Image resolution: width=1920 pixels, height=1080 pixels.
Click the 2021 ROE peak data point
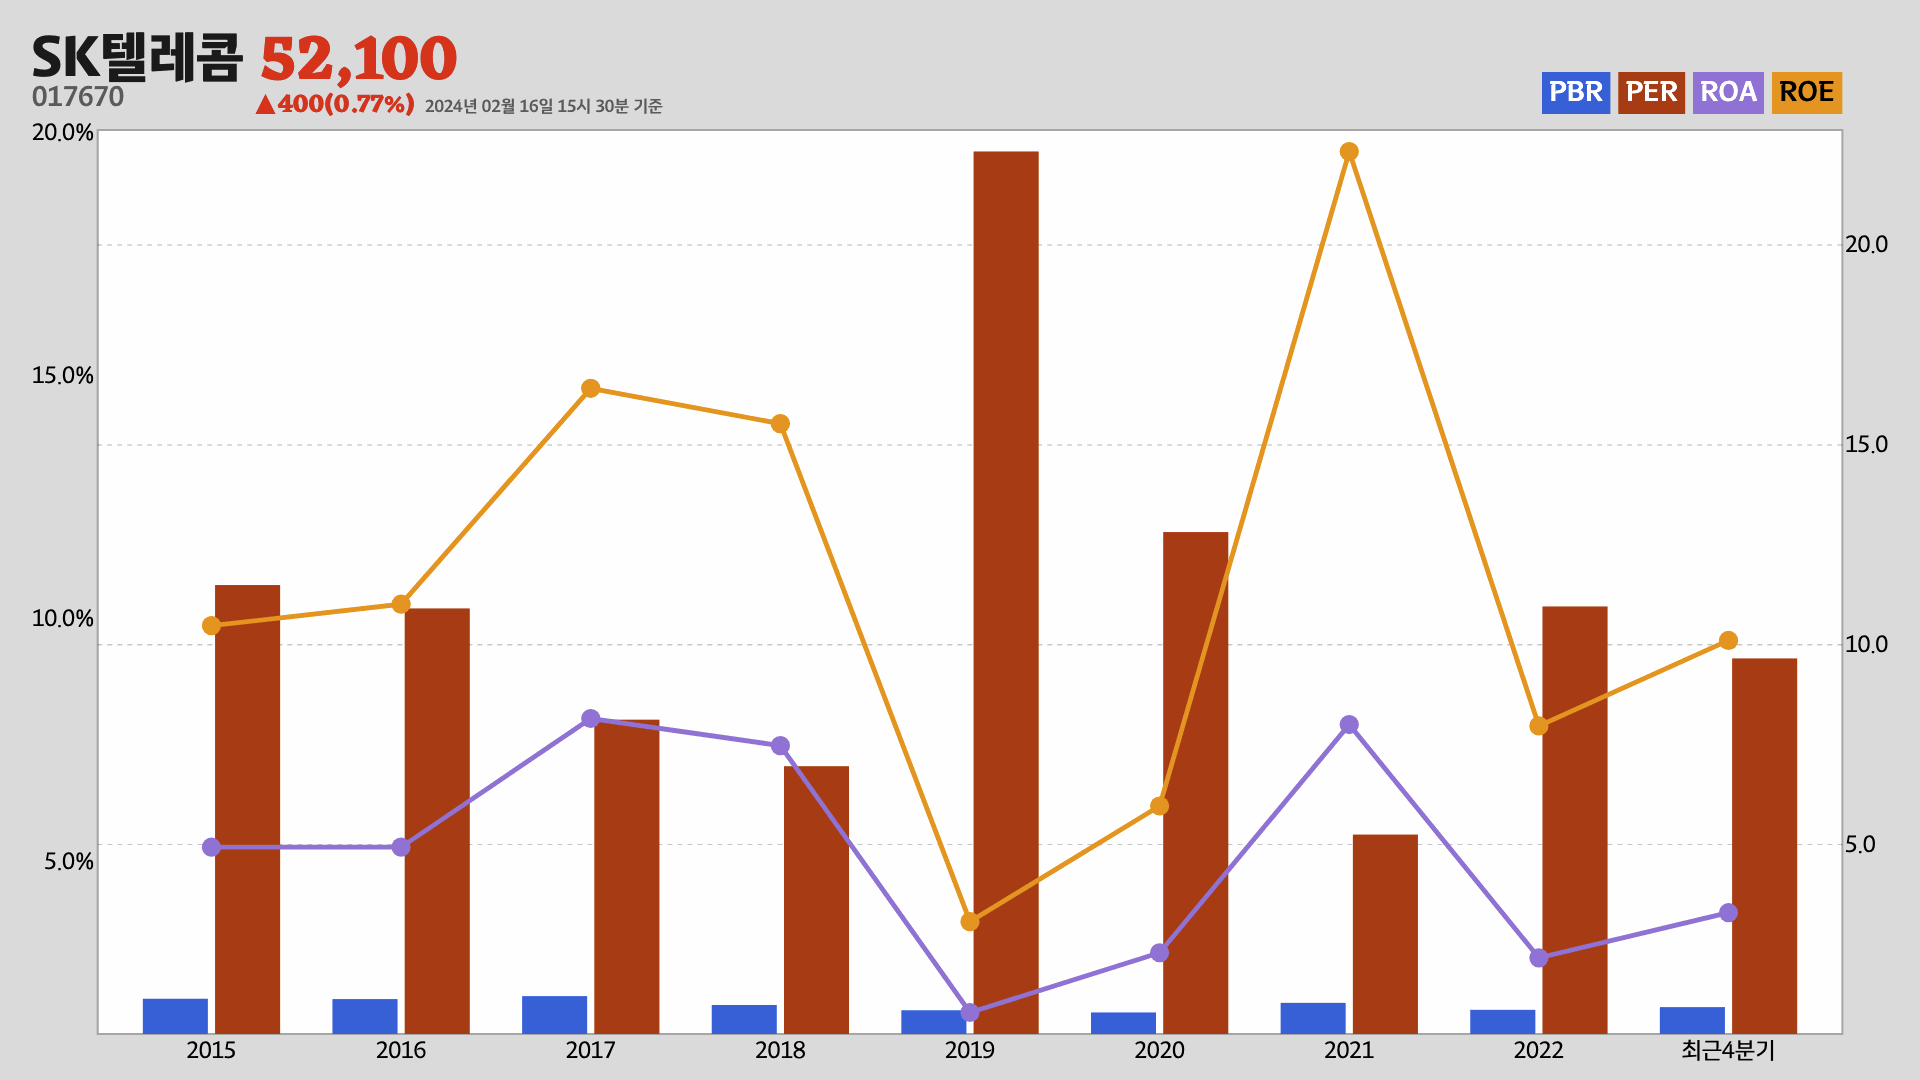(1349, 152)
